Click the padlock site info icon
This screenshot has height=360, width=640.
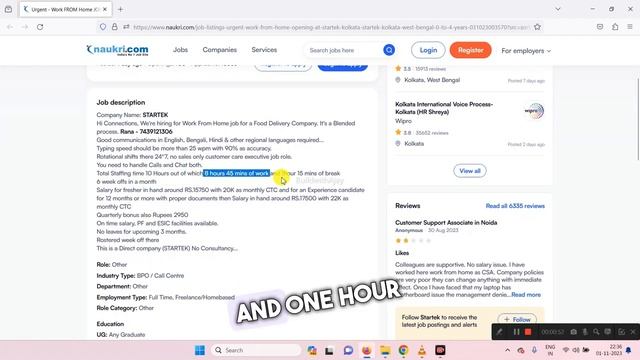pos(115,27)
